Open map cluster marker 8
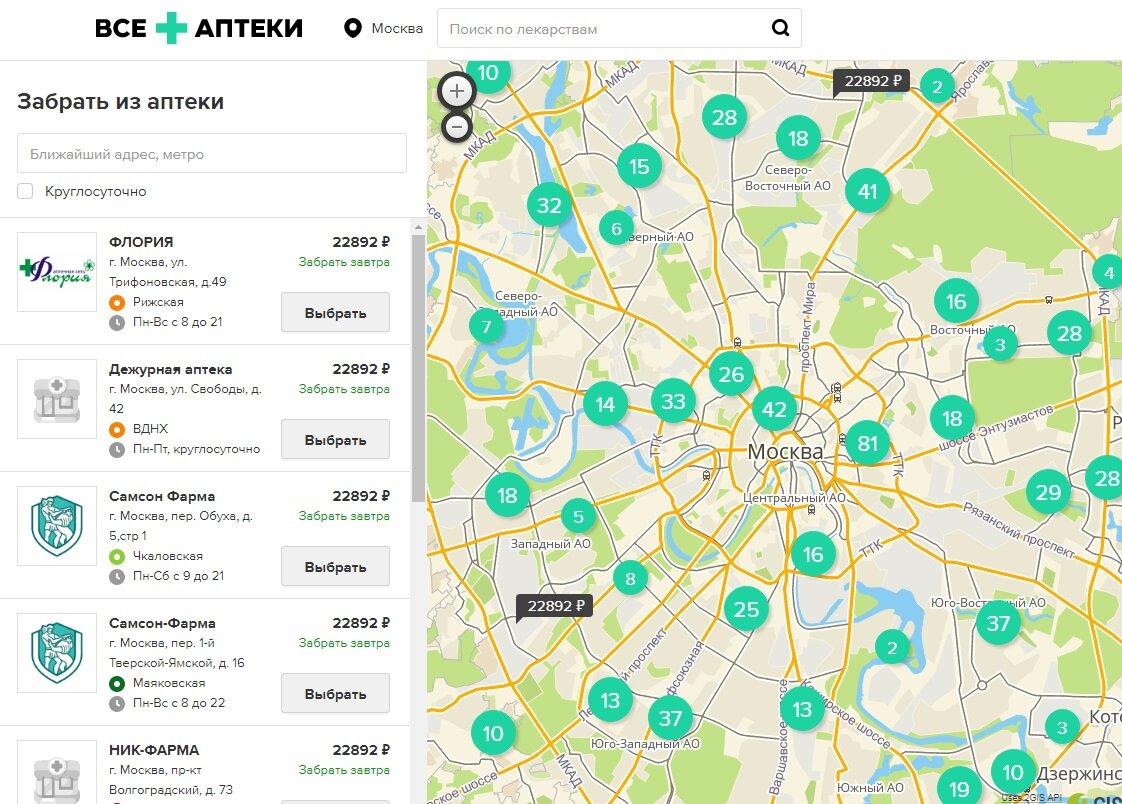 coord(630,578)
